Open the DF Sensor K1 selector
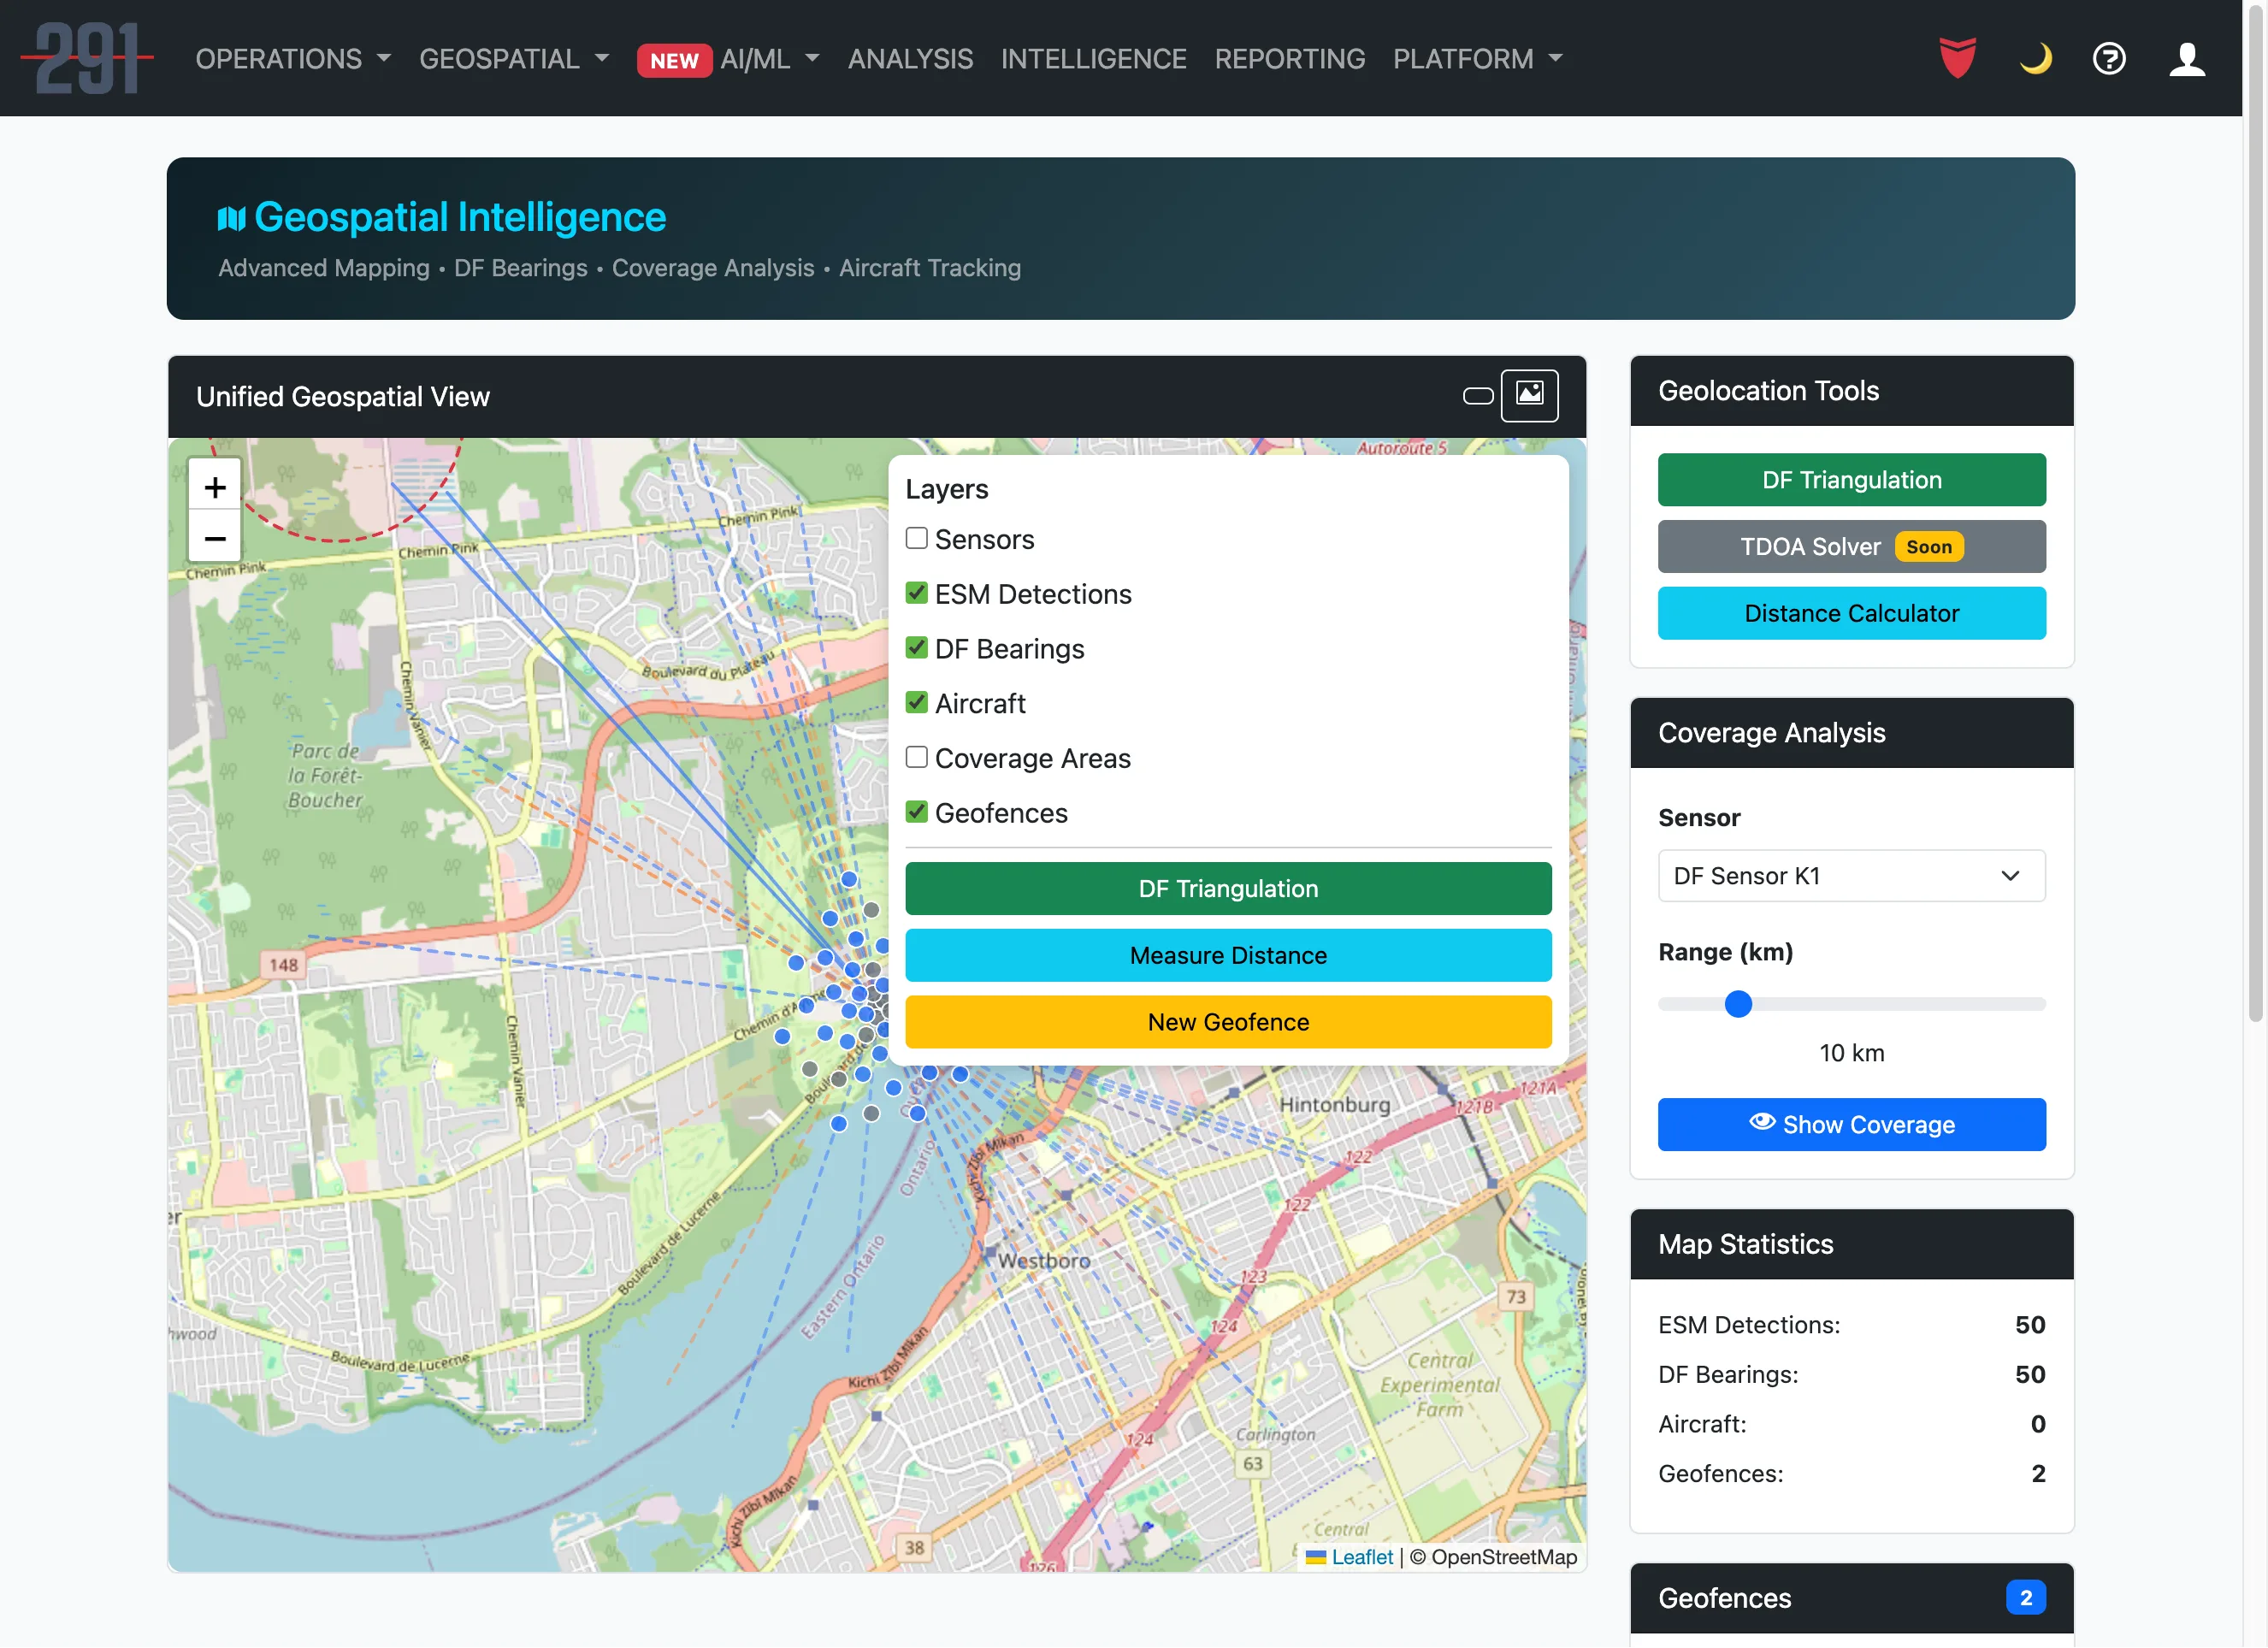The image size is (2268, 1648). [x=1851, y=876]
